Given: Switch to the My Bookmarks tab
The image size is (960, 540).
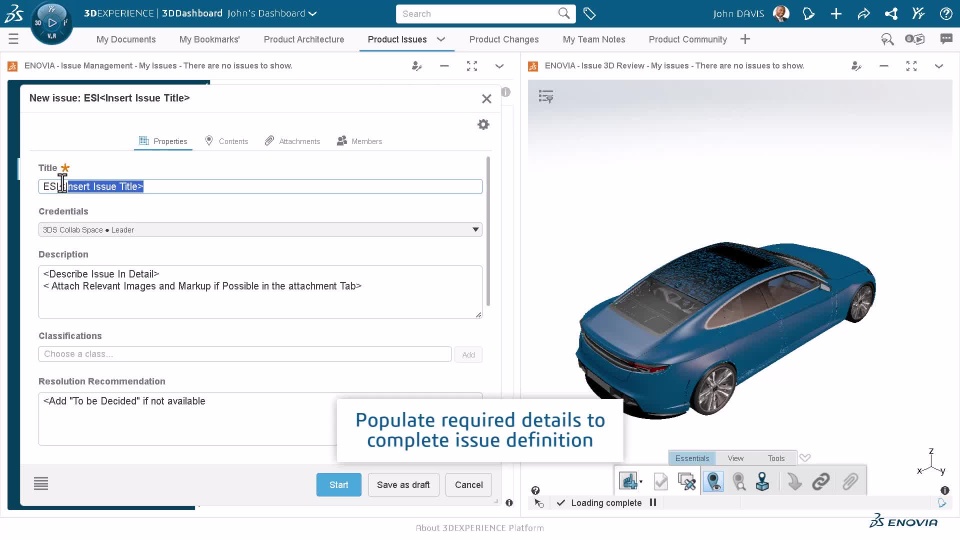Looking at the screenshot, I should (x=209, y=39).
